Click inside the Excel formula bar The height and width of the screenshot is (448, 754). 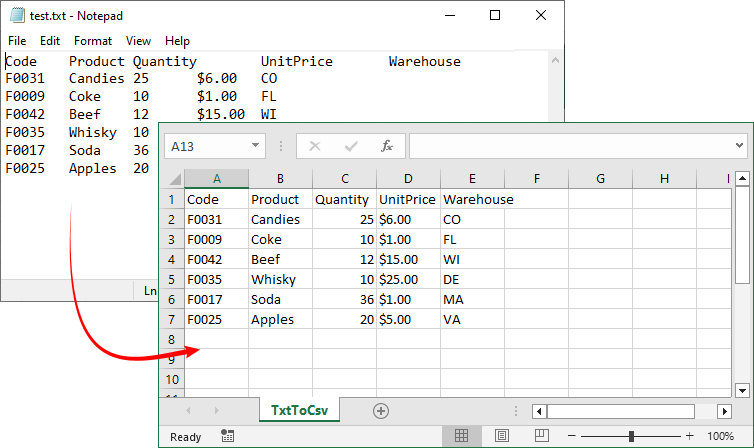point(570,146)
